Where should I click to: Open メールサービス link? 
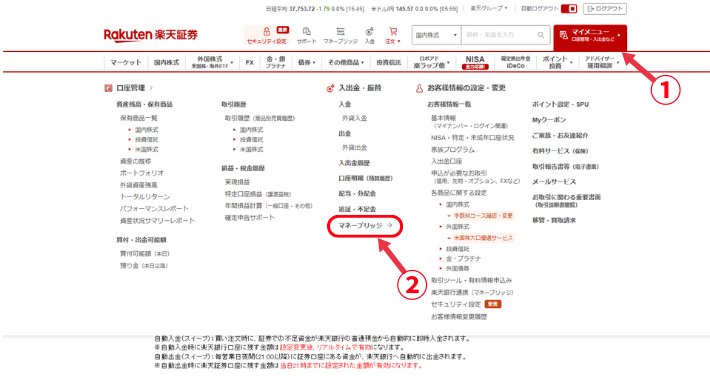coord(554,182)
